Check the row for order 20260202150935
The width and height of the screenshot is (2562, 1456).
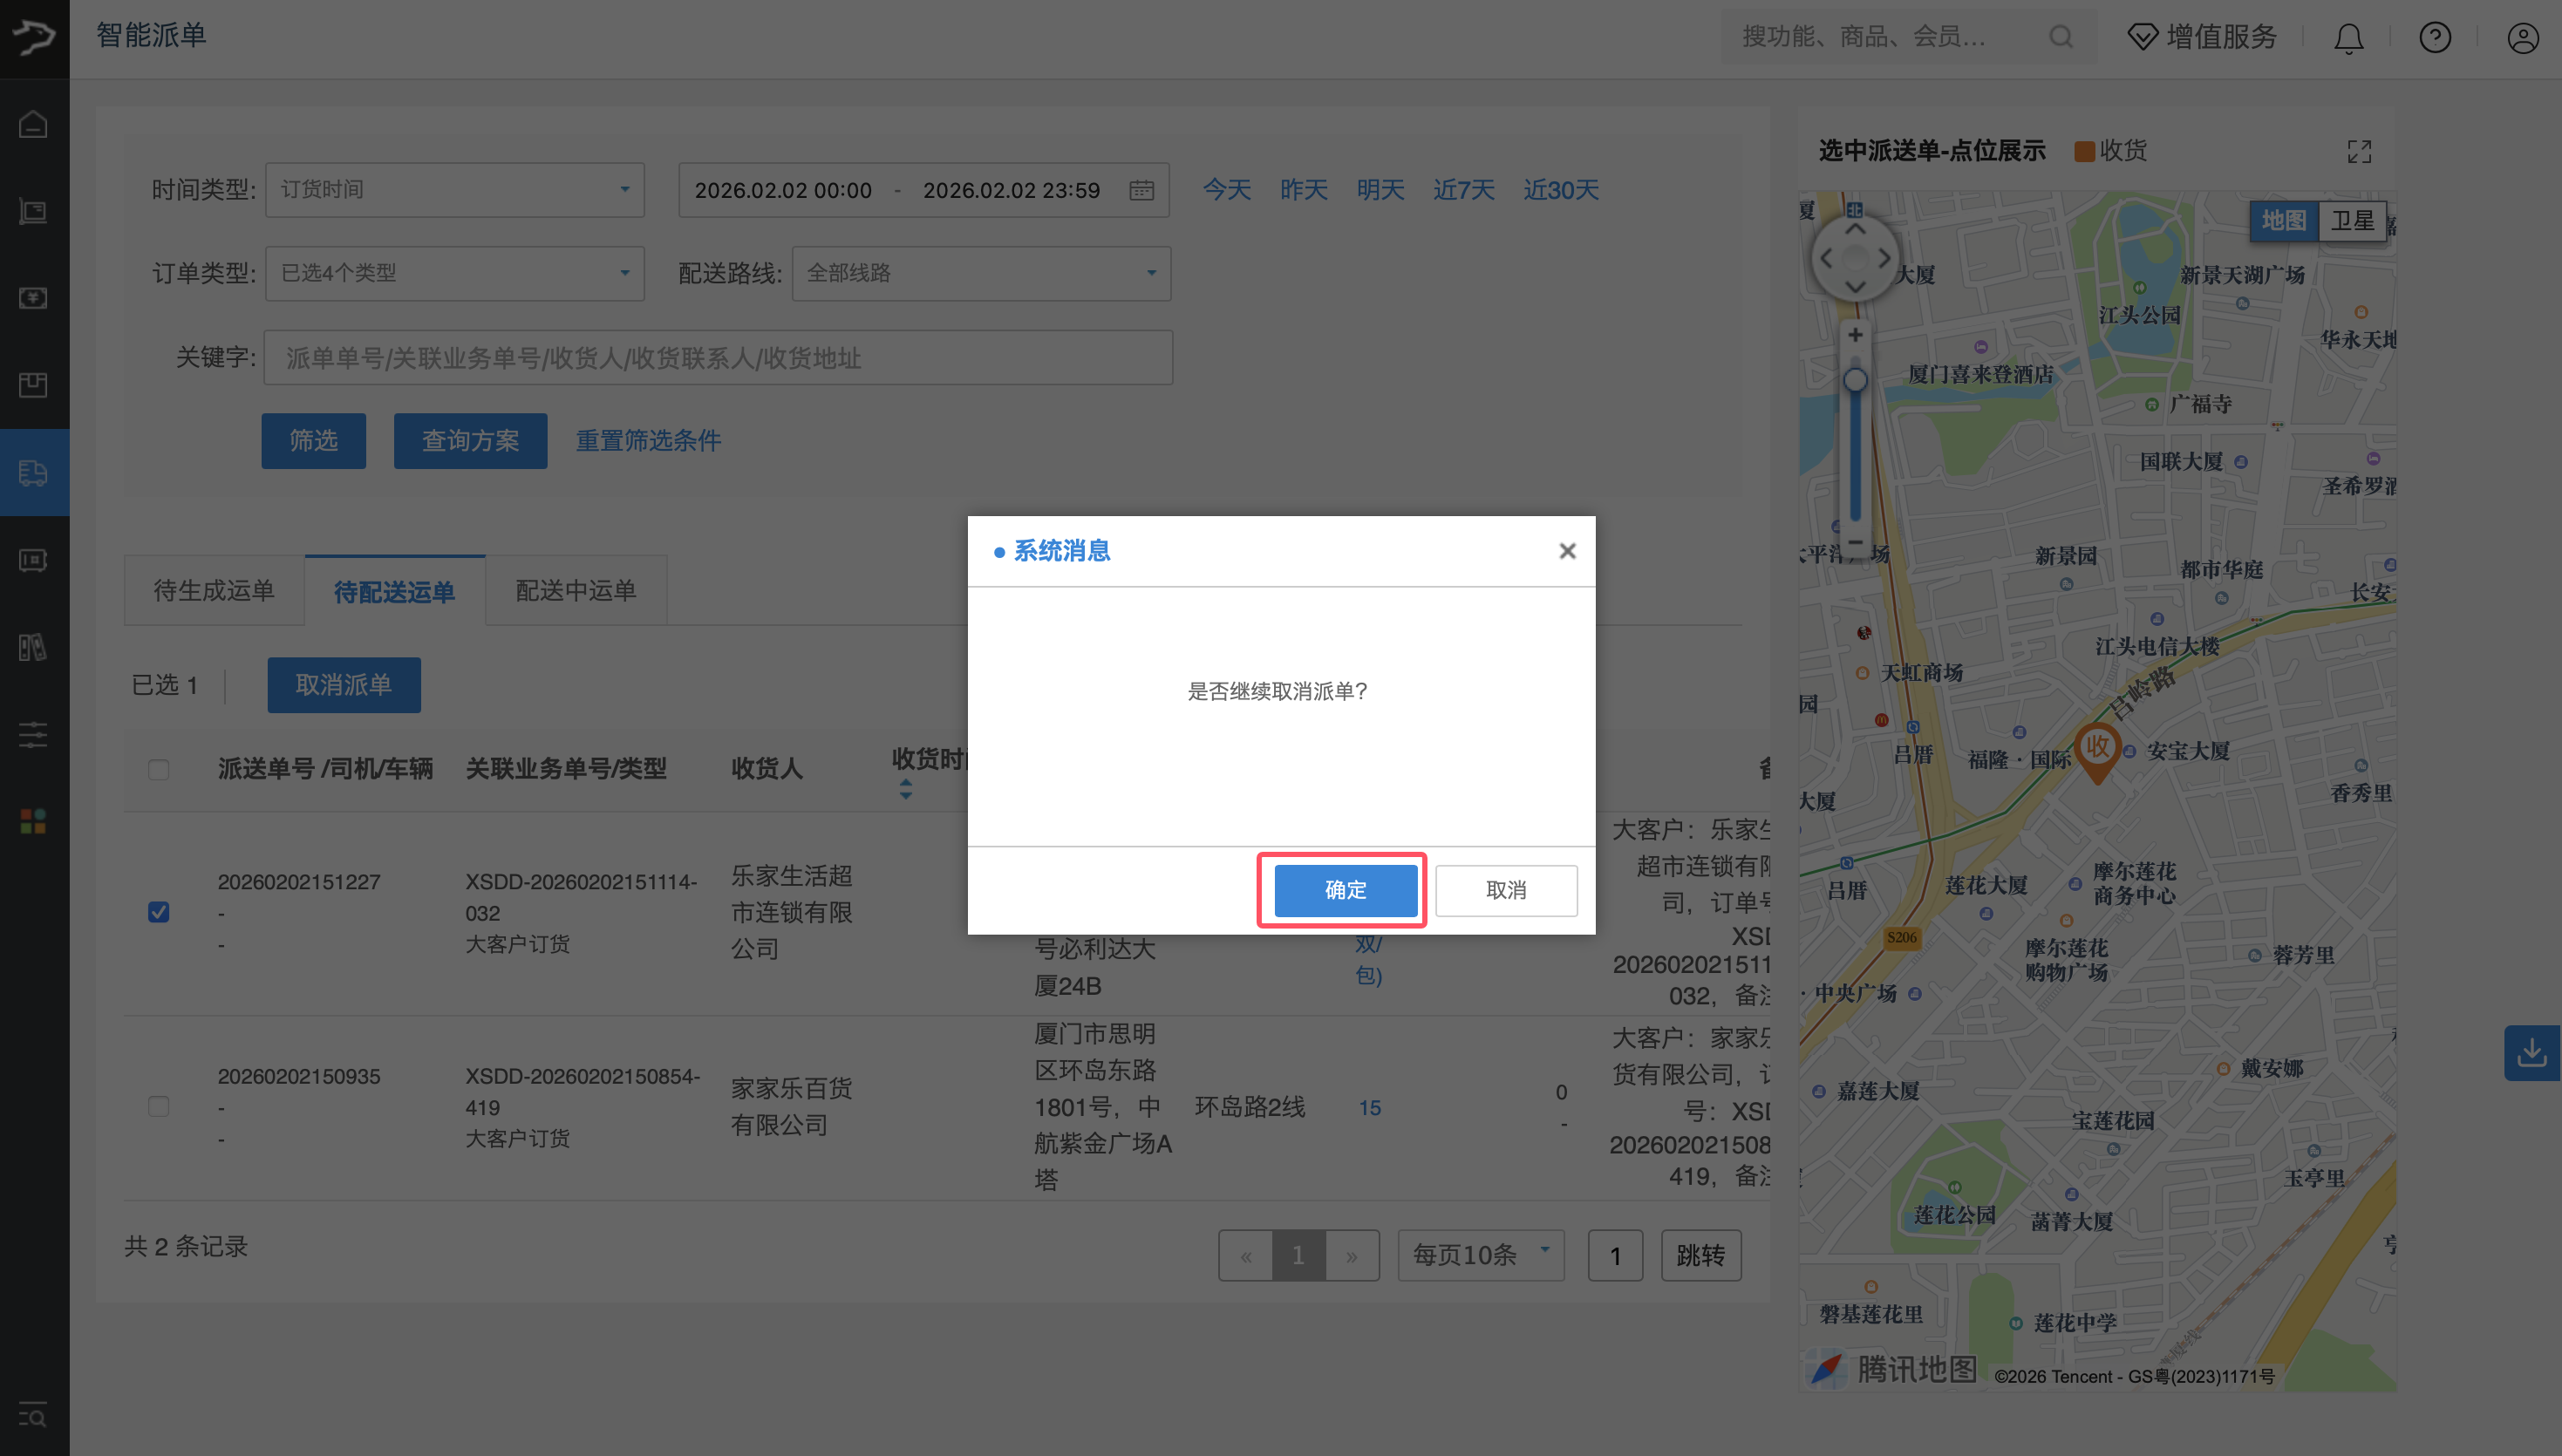158,1107
